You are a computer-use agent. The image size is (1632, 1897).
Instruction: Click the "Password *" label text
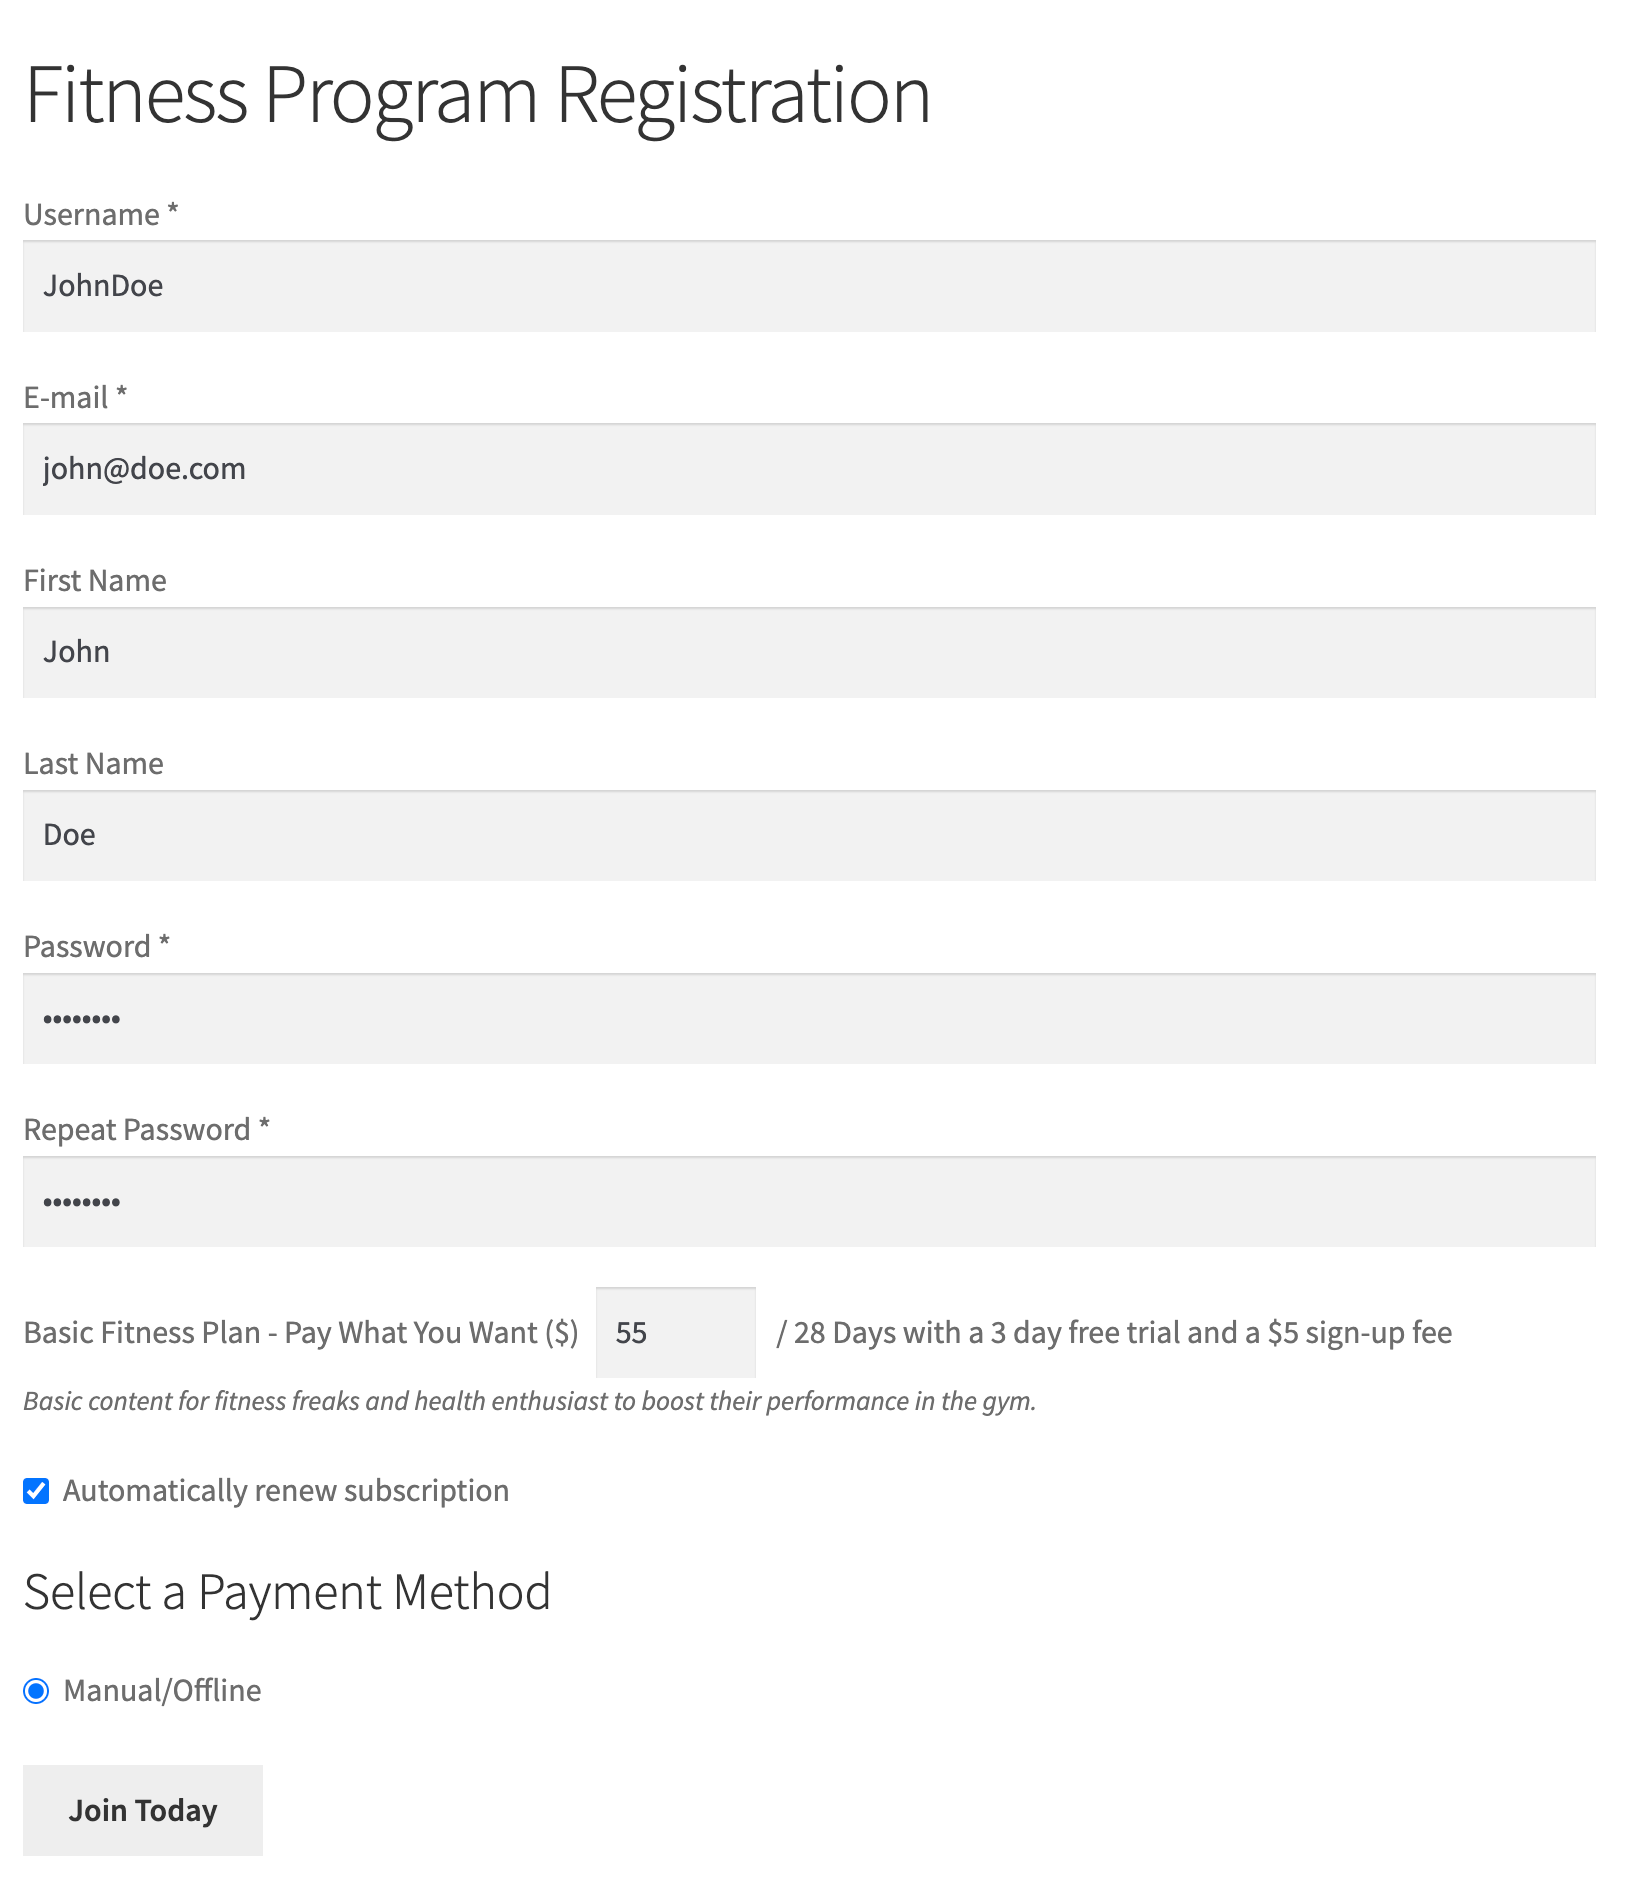click(96, 947)
